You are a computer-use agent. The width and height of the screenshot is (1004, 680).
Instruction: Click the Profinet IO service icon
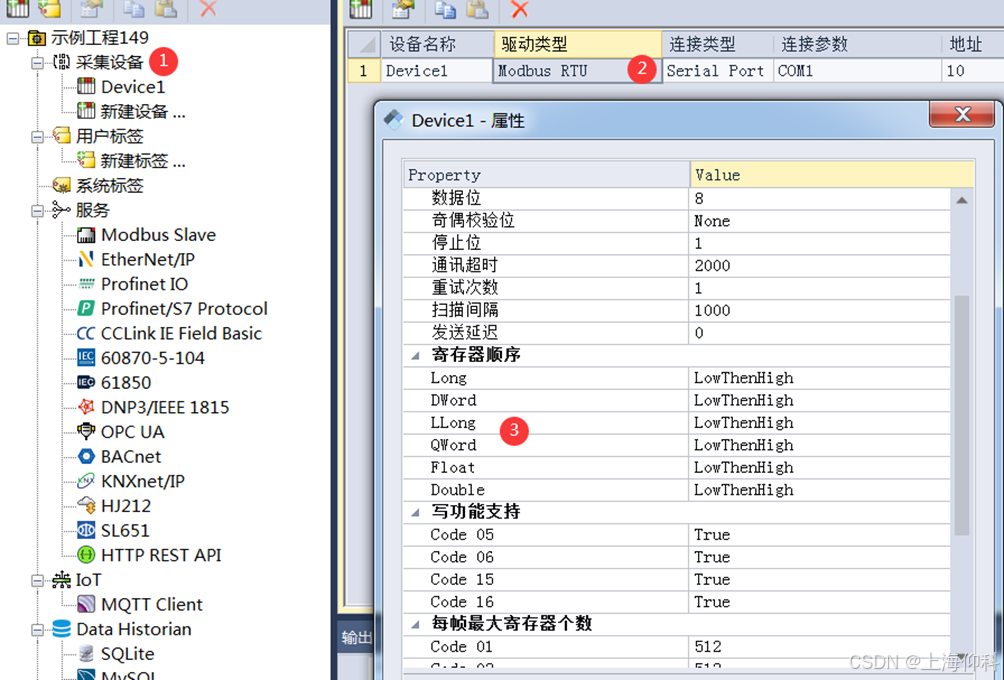86,284
